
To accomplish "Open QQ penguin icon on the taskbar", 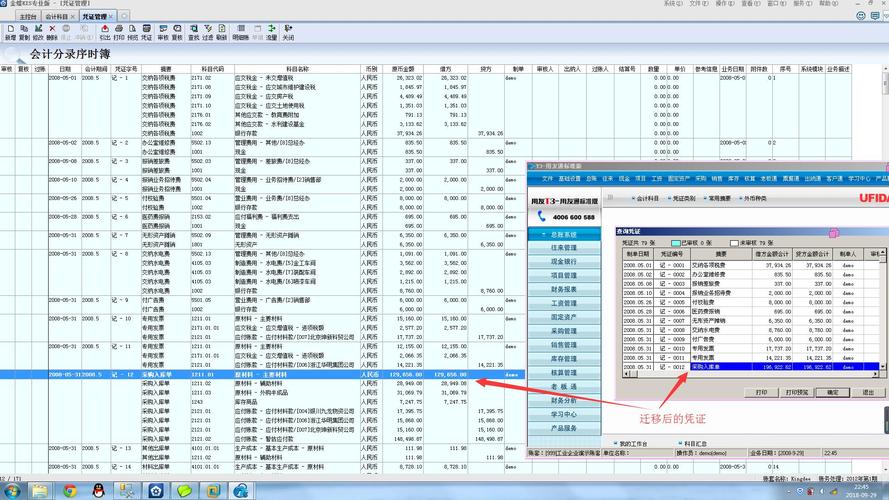I will point(99,490).
